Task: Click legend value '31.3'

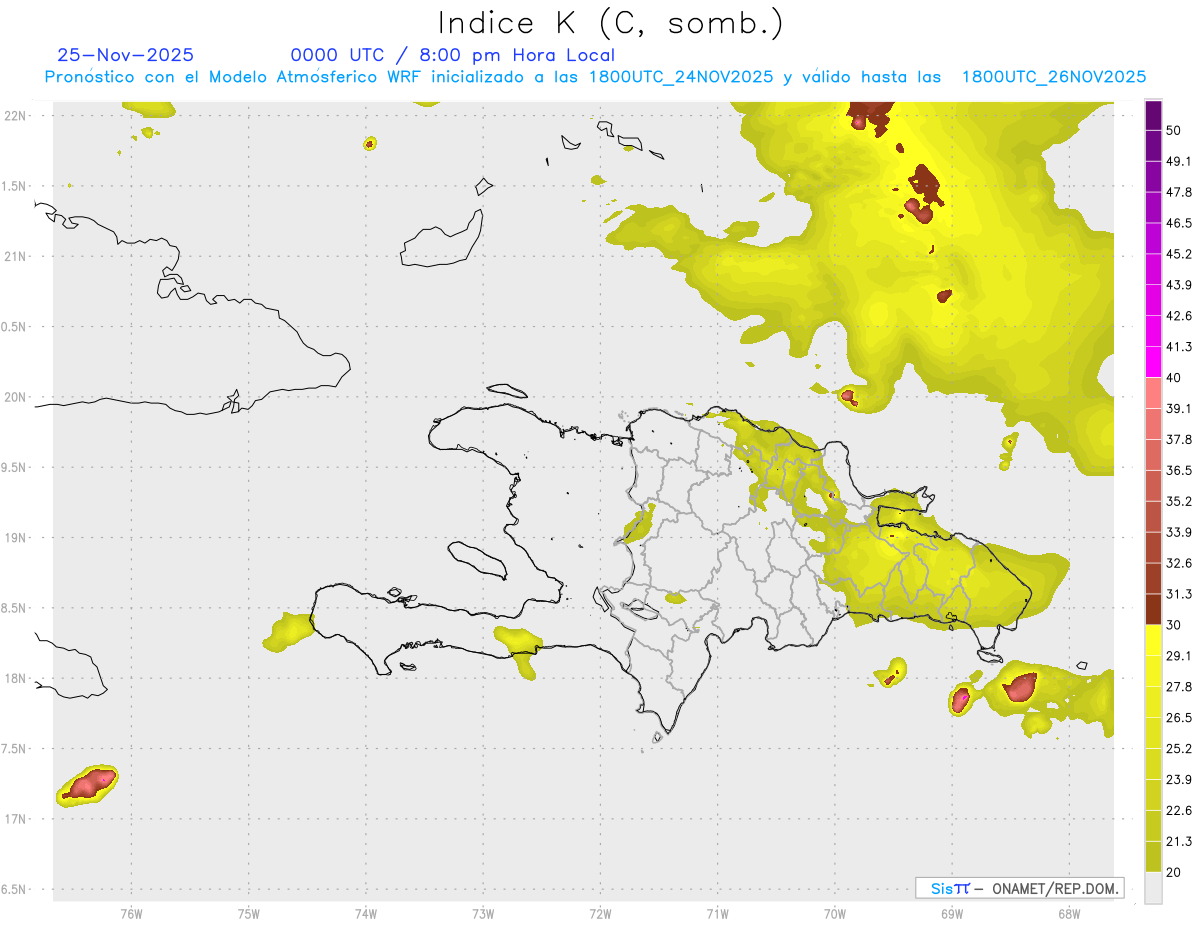Action: point(1178,594)
